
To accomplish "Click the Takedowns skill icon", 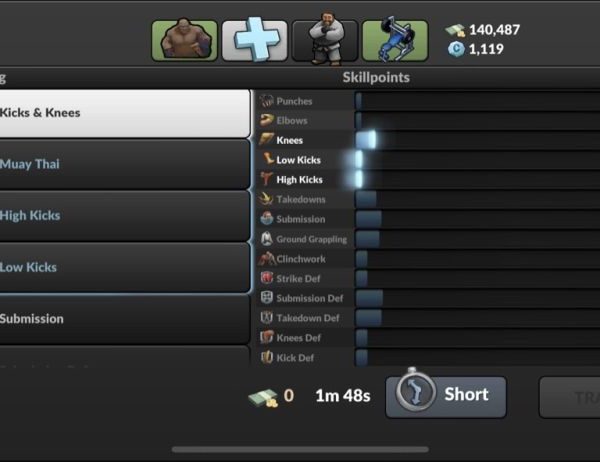I will point(266,199).
